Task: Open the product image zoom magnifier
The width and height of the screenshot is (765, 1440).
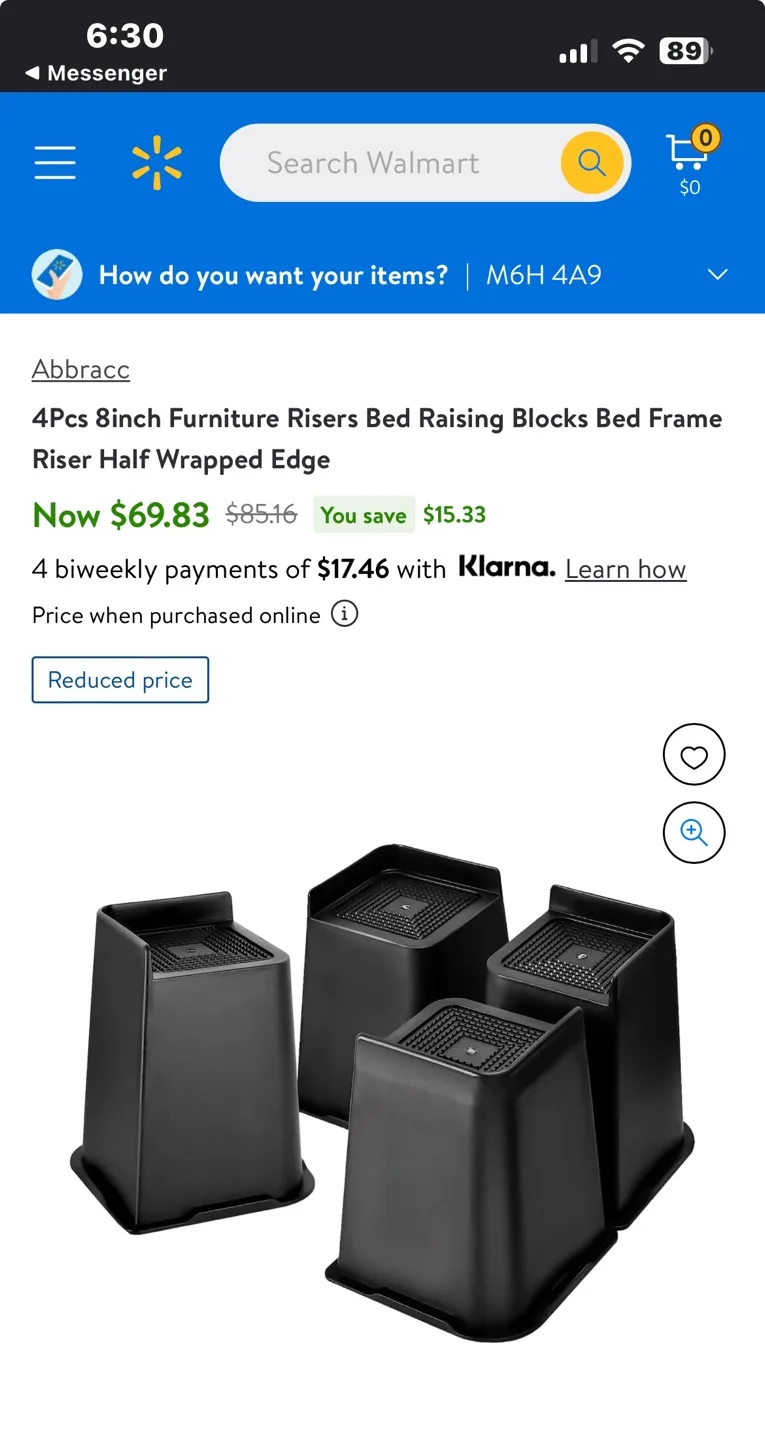Action: pos(694,832)
